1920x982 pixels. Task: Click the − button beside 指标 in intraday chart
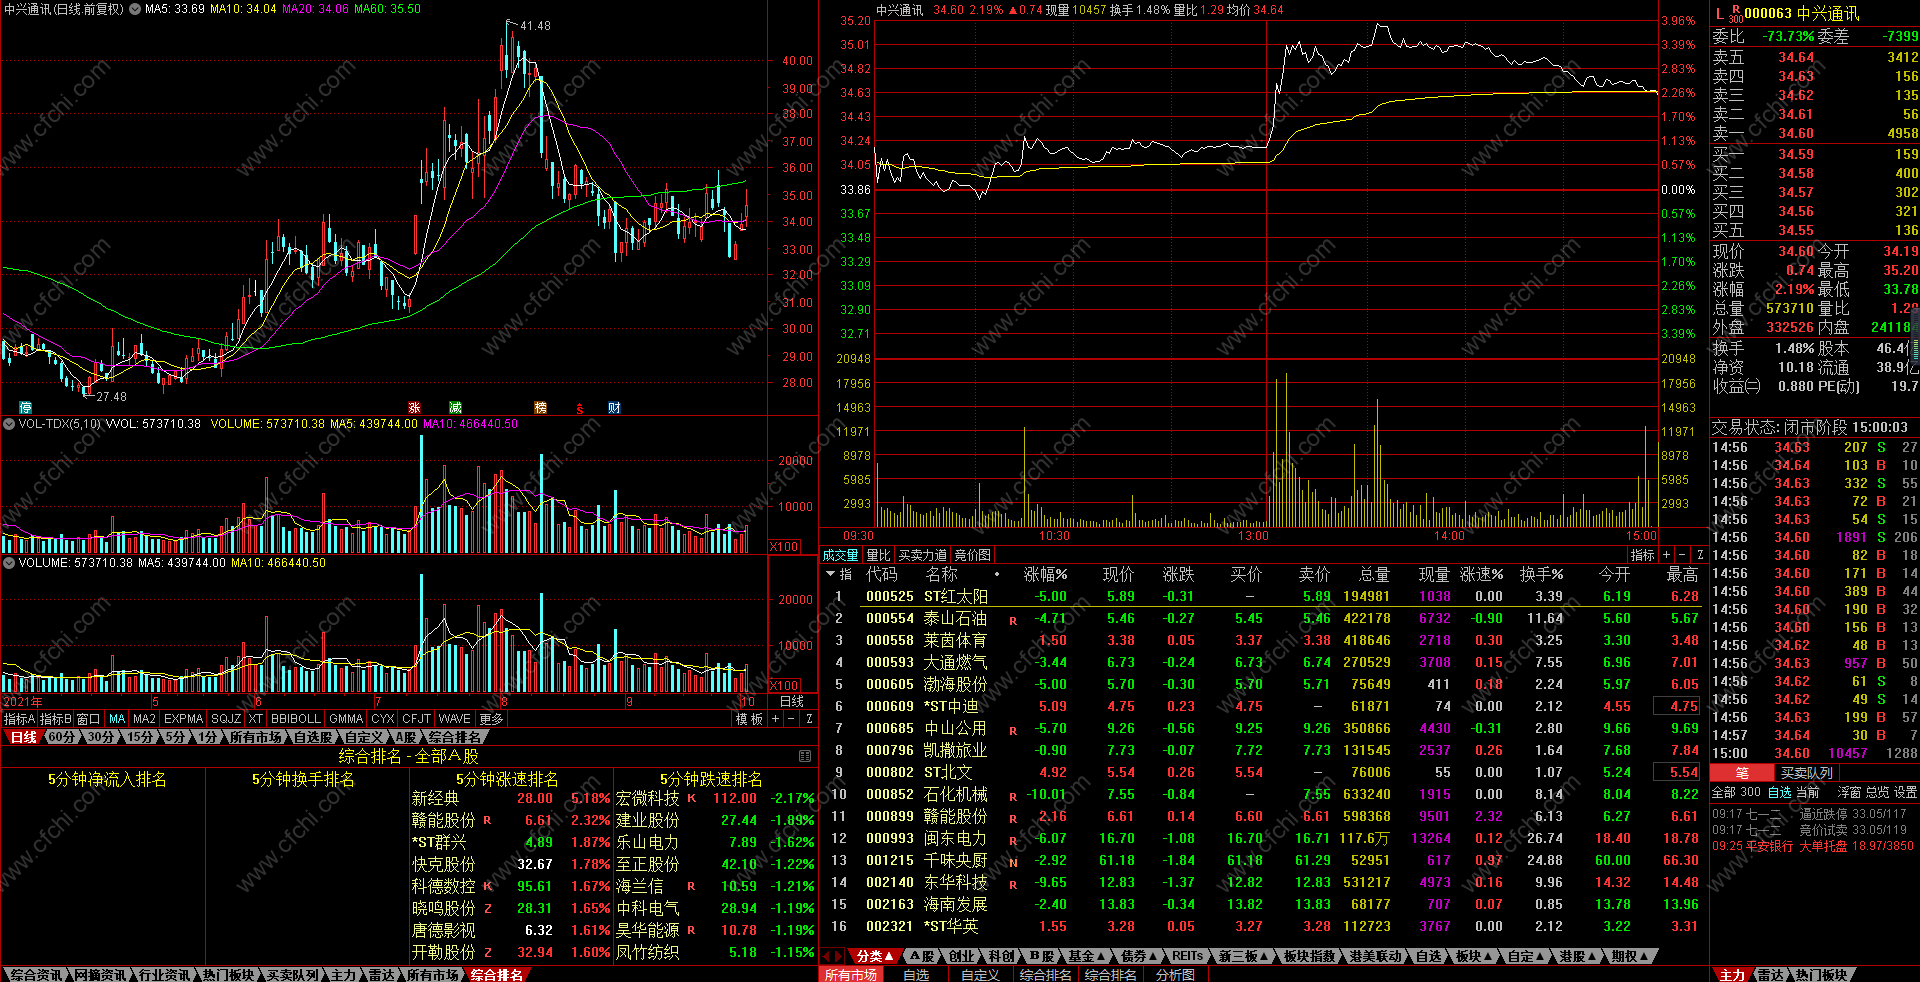[x=1682, y=555]
